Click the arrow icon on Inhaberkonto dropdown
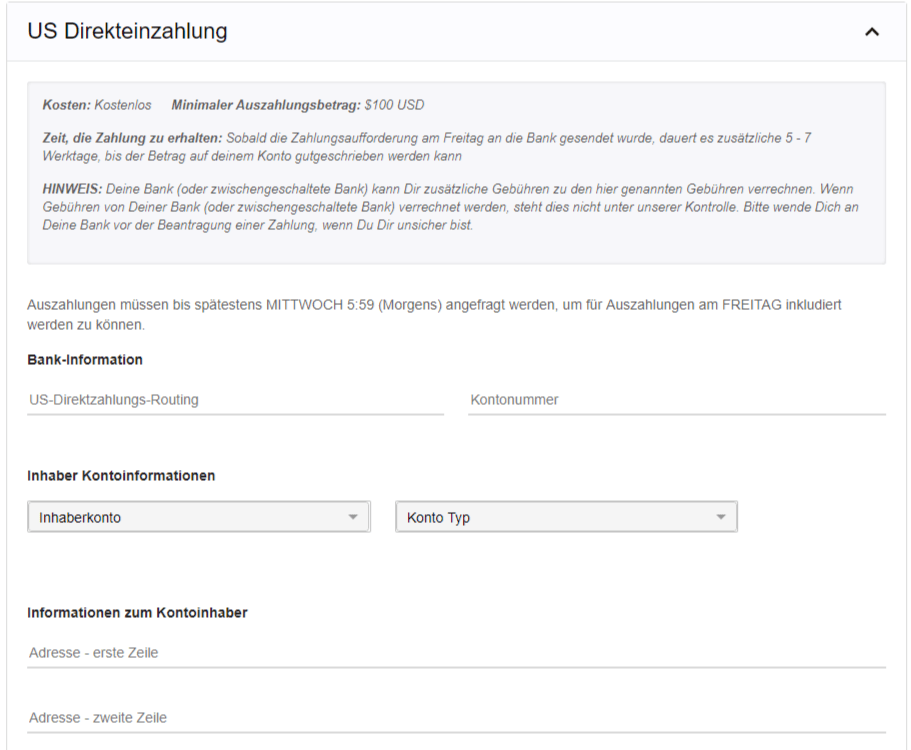This screenshot has width=911, height=750. (x=352, y=517)
